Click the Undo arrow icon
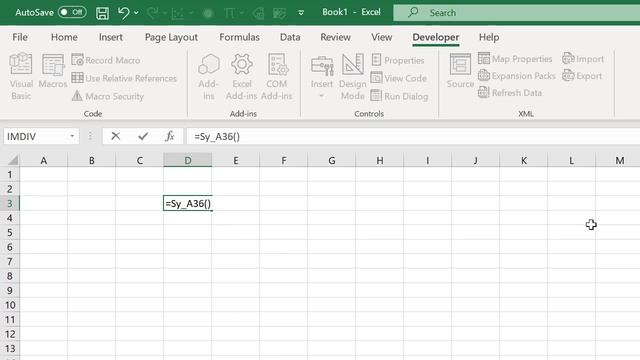640x360 pixels. [x=123, y=13]
